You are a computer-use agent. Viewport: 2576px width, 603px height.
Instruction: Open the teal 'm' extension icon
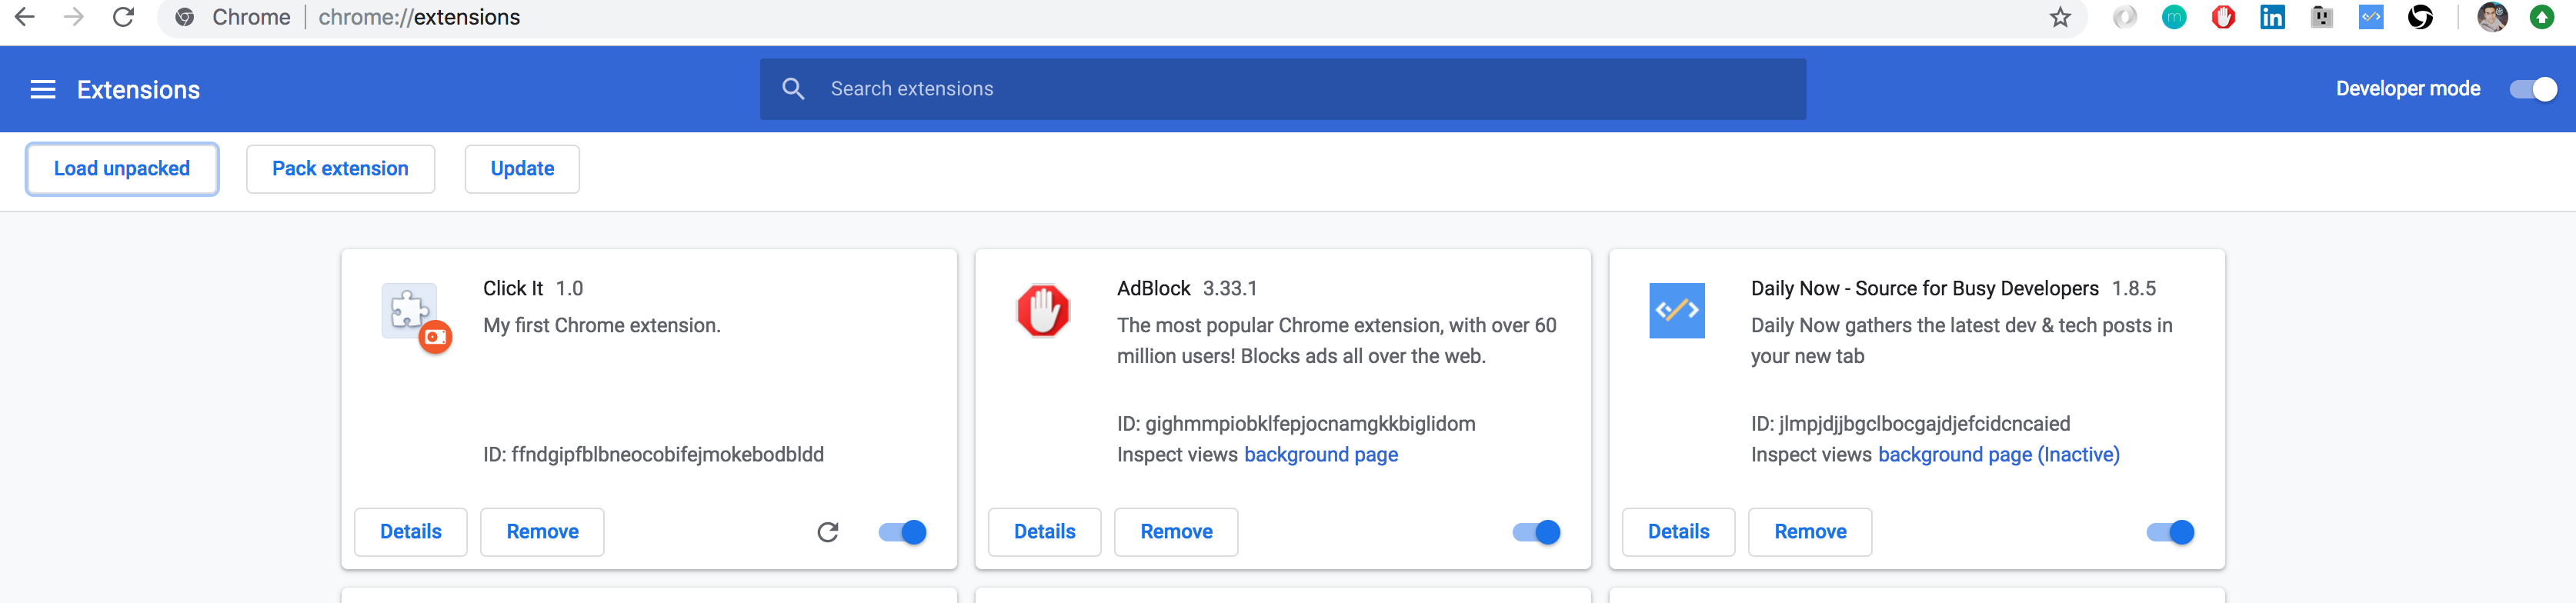coord(2174,17)
